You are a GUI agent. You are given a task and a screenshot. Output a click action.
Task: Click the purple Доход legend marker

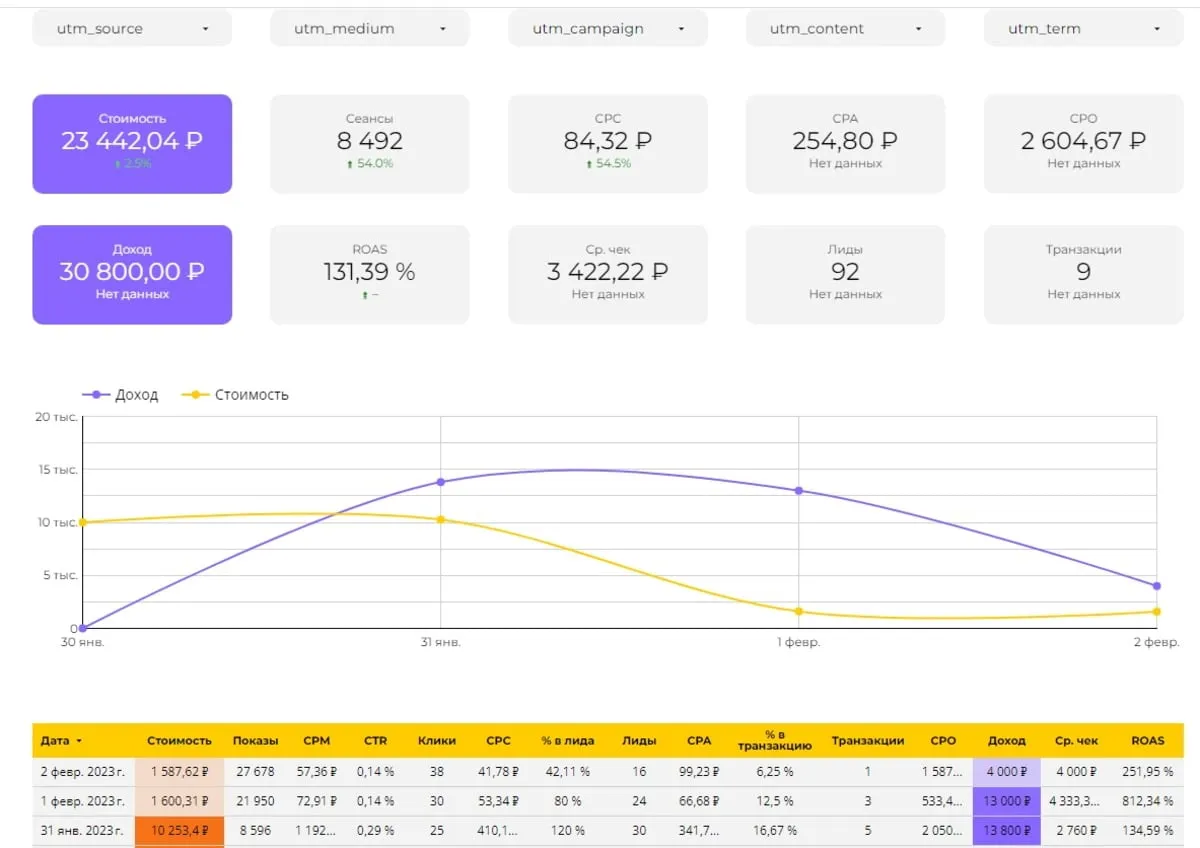pos(97,395)
